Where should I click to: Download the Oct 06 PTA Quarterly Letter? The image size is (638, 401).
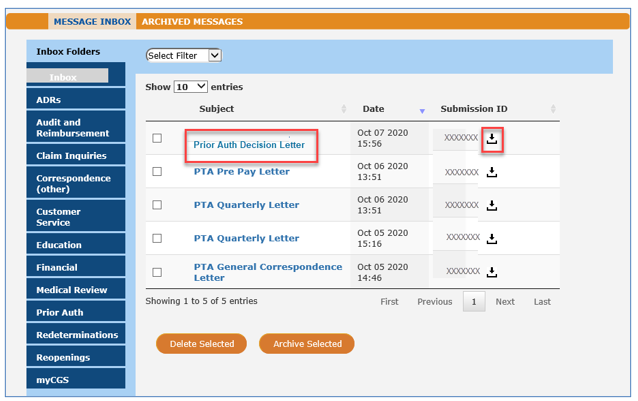(x=491, y=205)
